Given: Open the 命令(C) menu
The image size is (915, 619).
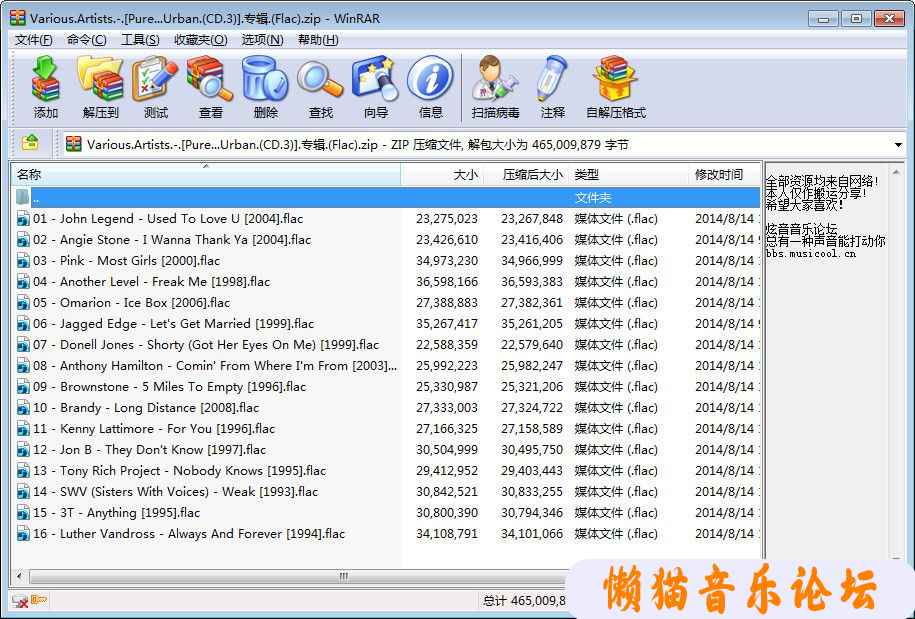Looking at the screenshot, I should click(x=86, y=40).
